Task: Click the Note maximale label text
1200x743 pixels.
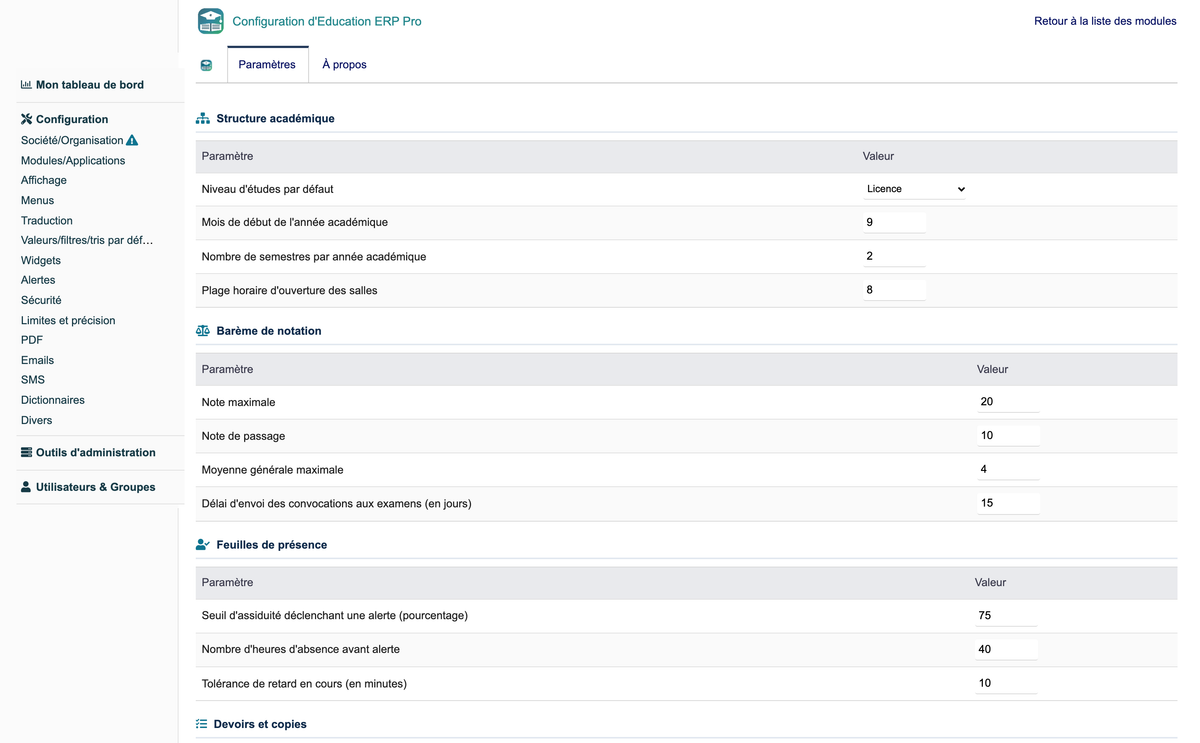Action: pyautogui.click(x=238, y=402)
